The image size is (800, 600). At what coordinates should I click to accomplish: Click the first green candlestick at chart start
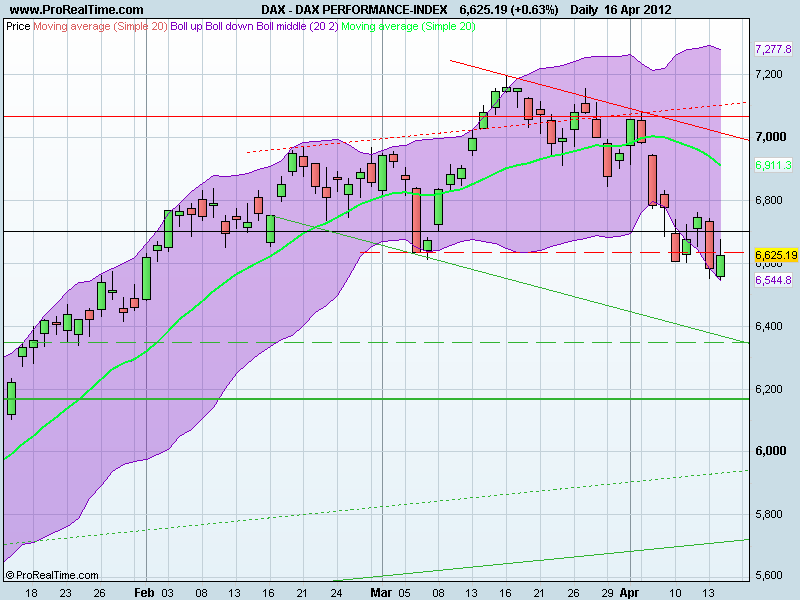[11, 398]
